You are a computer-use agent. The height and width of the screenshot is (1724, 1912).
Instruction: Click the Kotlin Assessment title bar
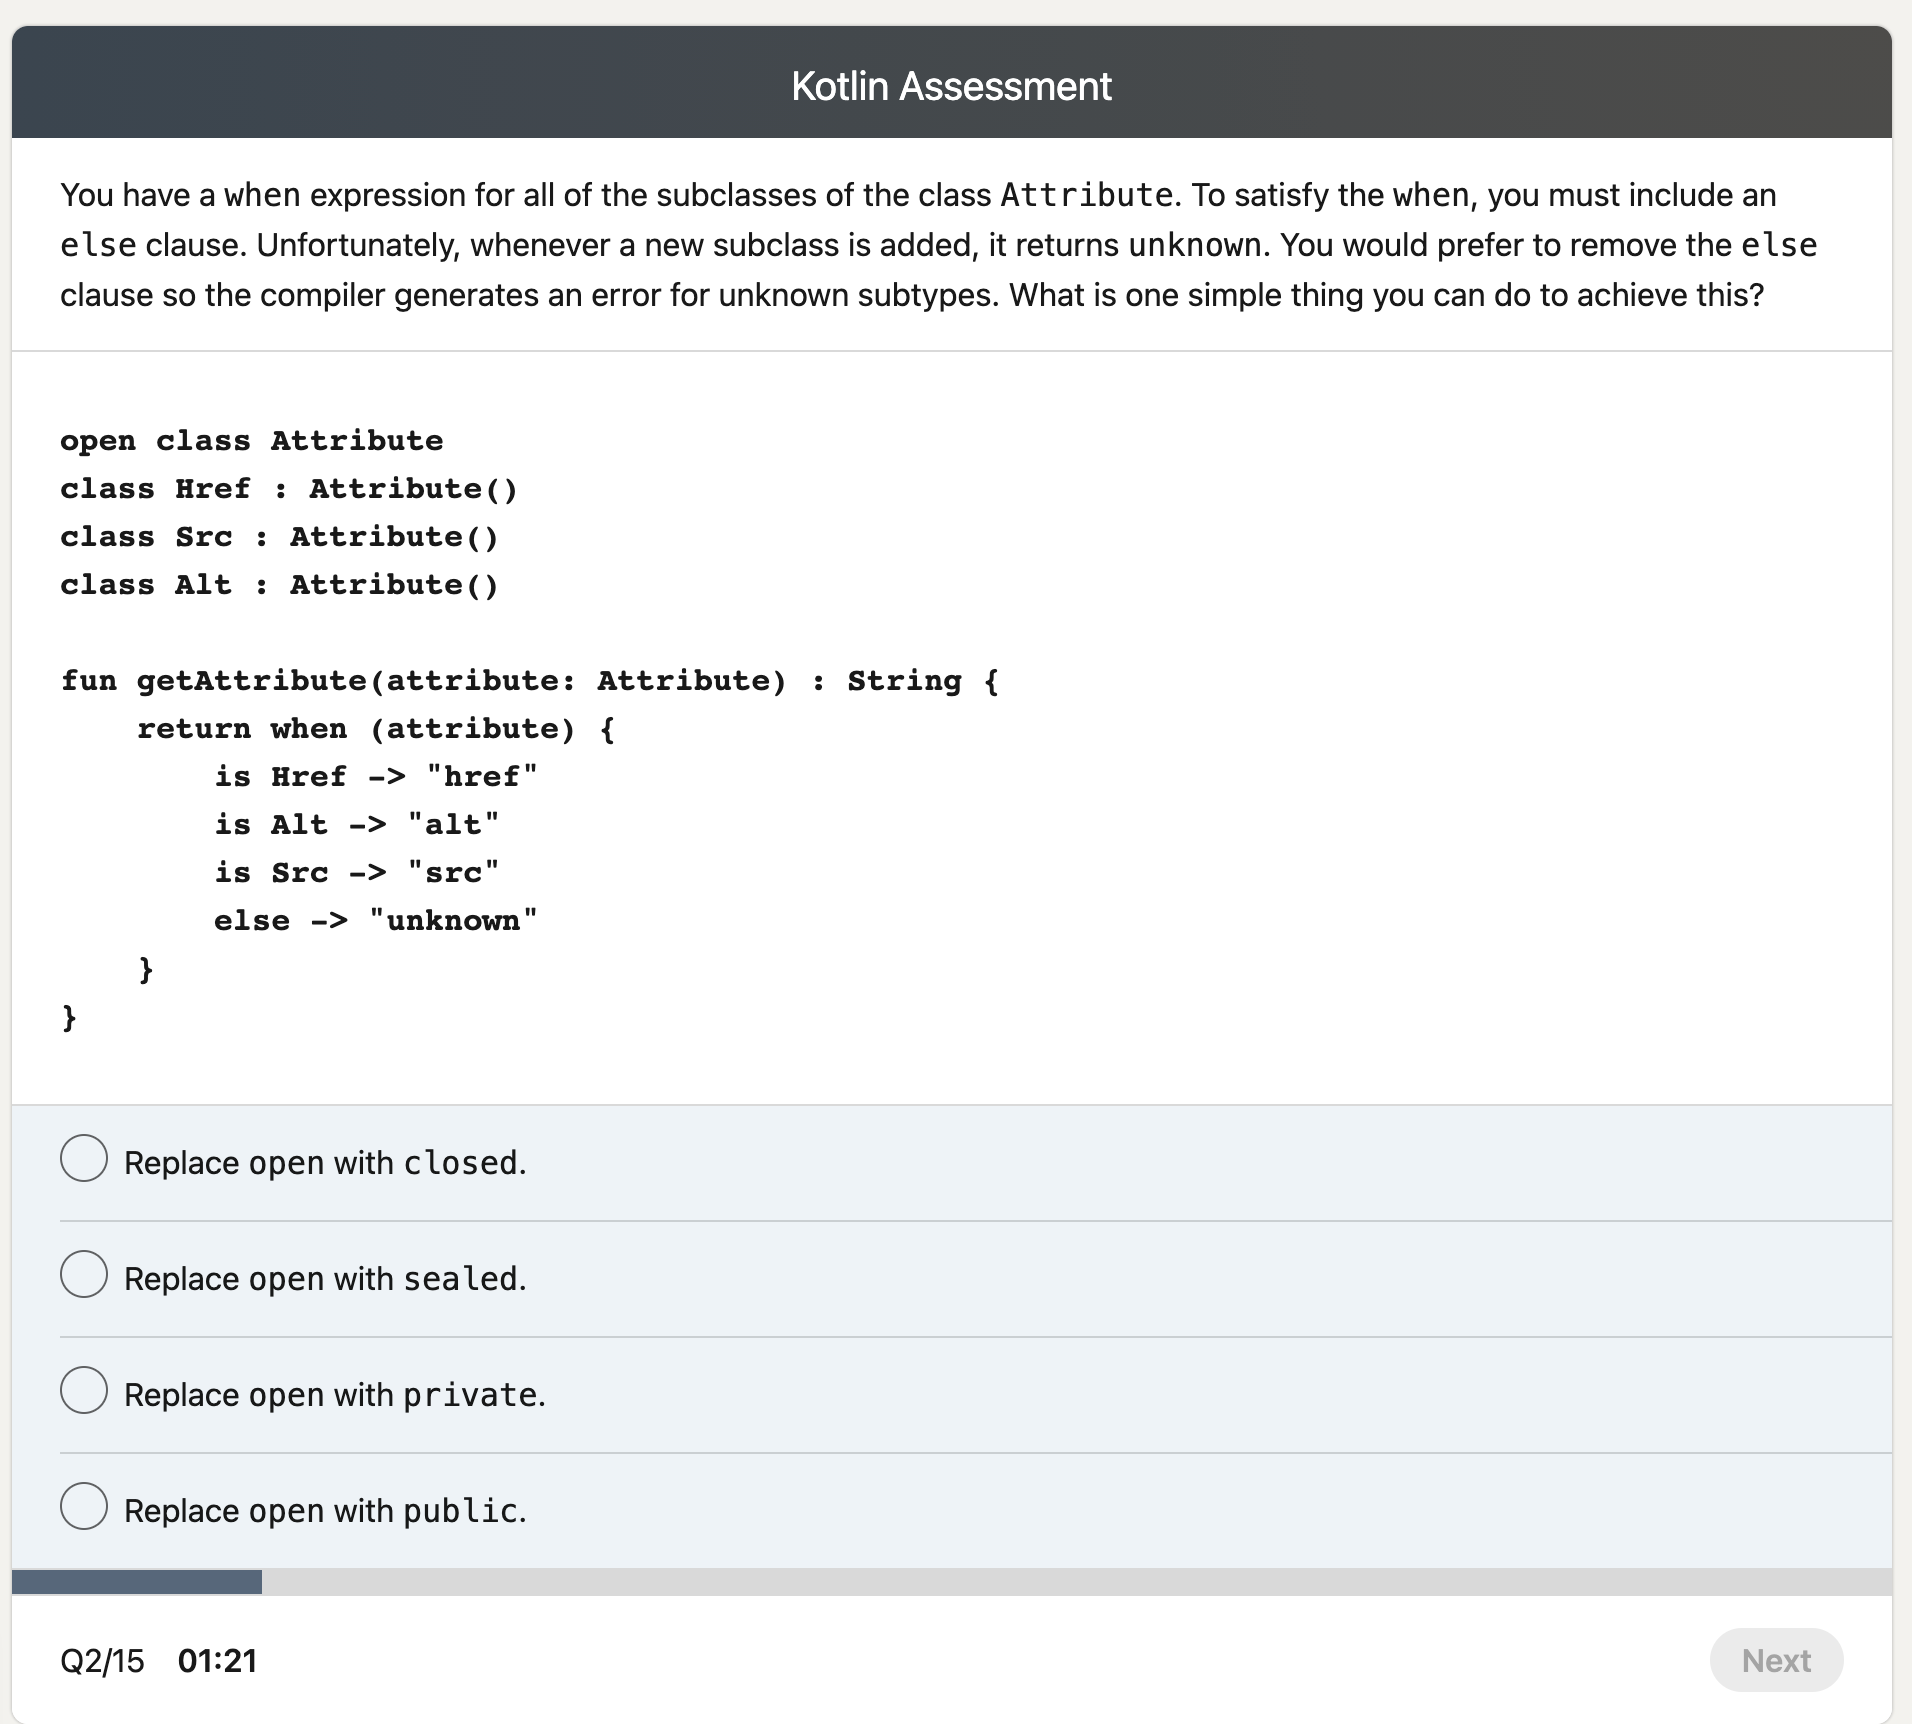tap(950, 85)
